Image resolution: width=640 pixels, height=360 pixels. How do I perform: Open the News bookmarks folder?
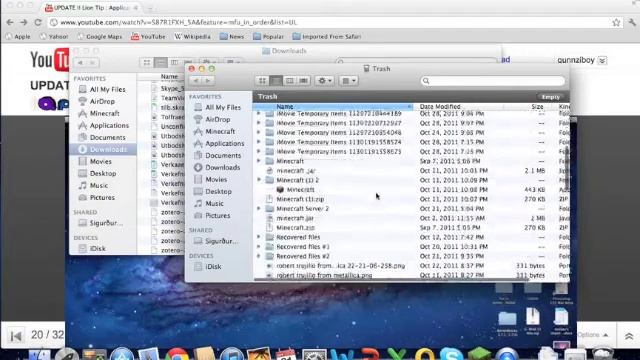coord(232,36)
